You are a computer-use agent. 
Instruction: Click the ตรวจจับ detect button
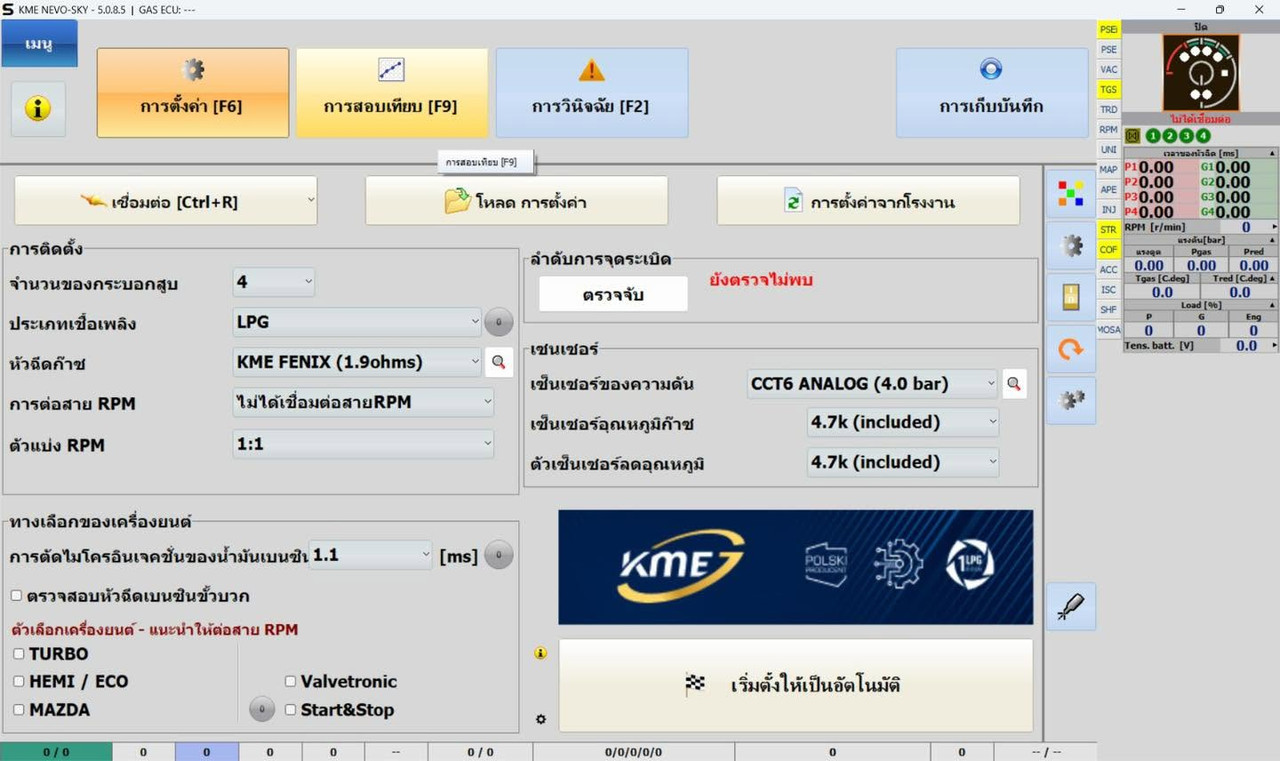613,294
